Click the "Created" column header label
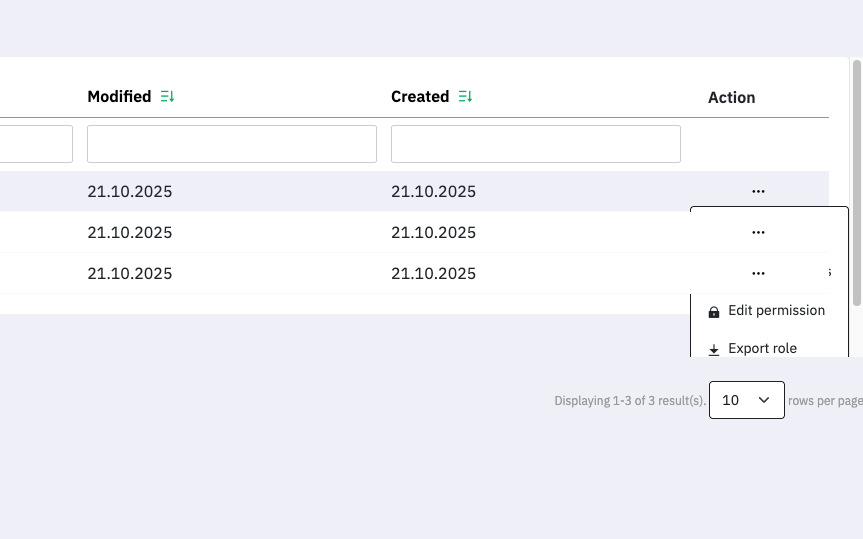Image resolution: width=863 pixels, height=539 pixels. [420, 97]
